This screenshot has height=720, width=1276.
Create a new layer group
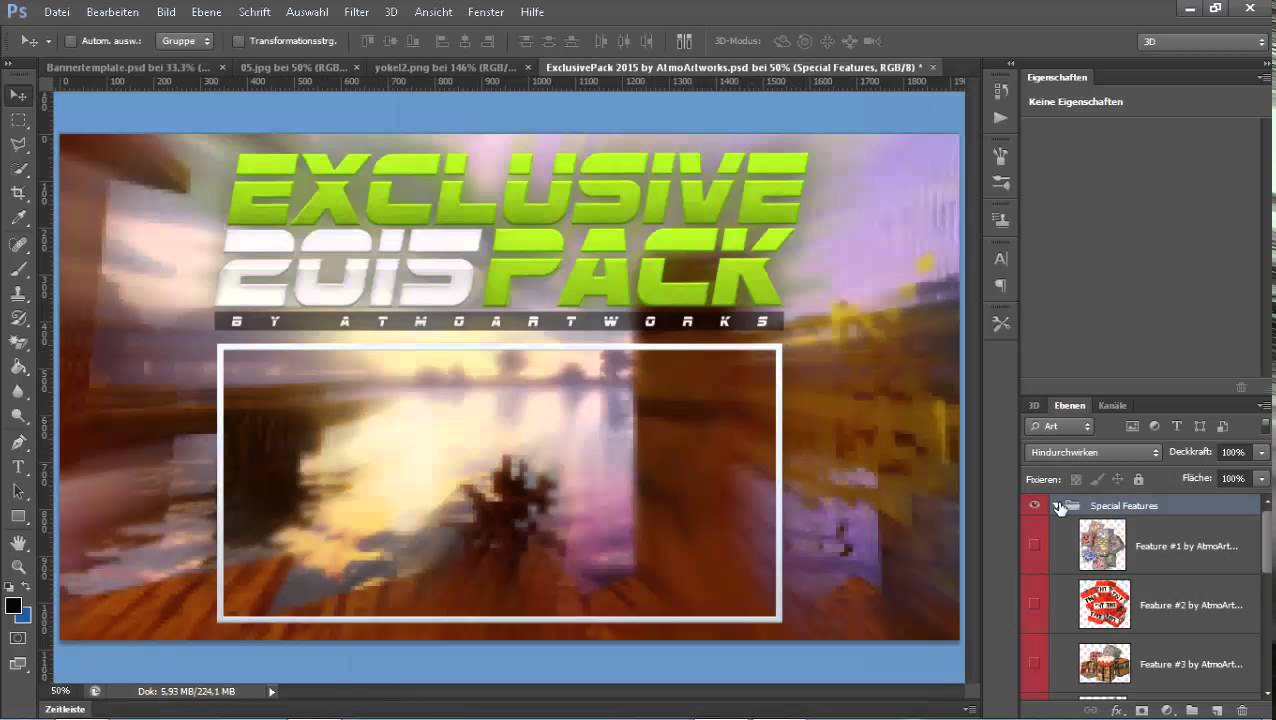(1192, 711)
